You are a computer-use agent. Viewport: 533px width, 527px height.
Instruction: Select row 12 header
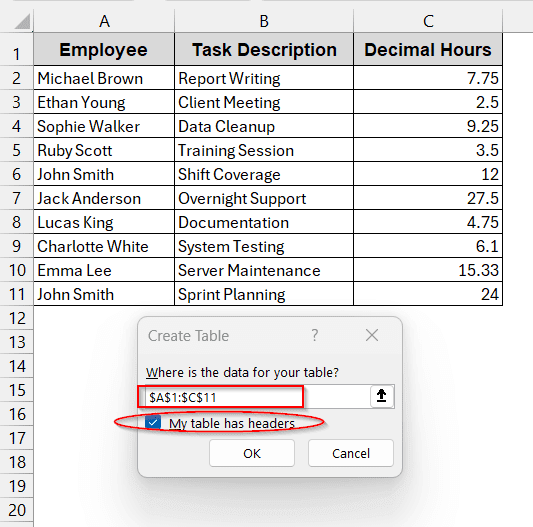[x=17, y=318]
